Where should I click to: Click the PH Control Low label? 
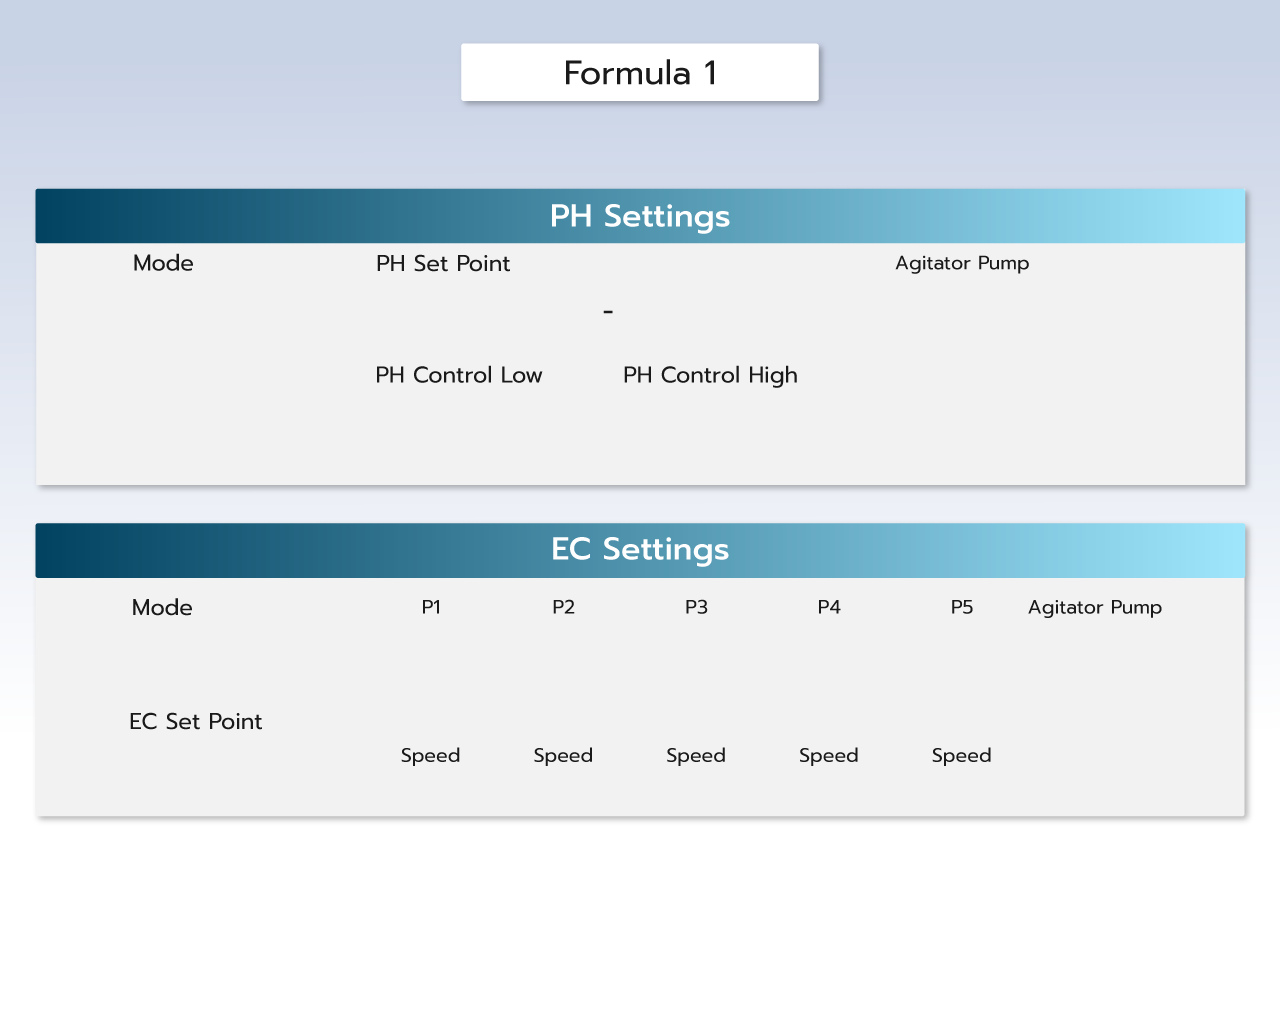(x=459, y=375)
